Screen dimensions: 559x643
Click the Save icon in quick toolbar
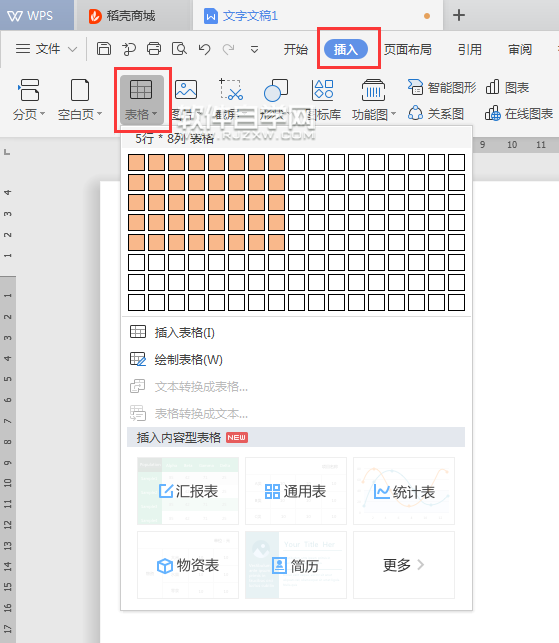click(x=104, y=49)
